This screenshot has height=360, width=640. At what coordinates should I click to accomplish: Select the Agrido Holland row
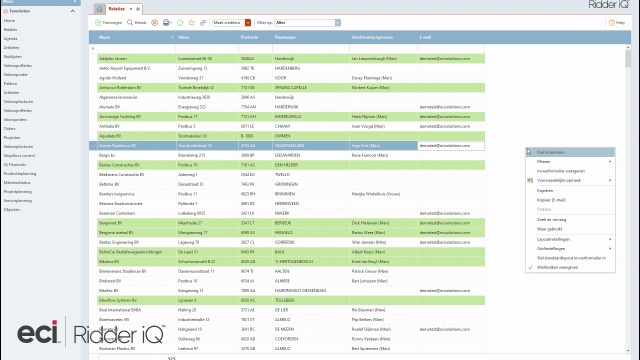(287, 78)
